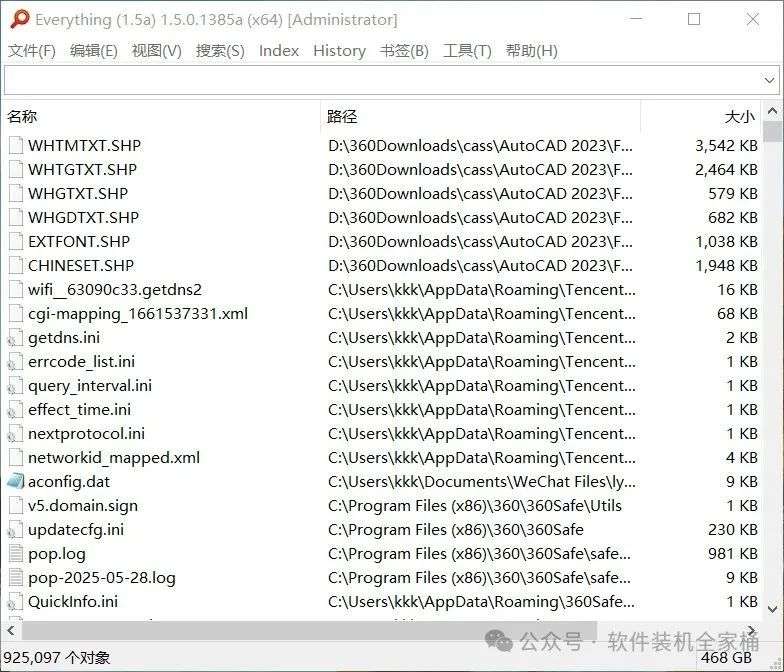Click the cgi-mapping xml file icon

16,313
